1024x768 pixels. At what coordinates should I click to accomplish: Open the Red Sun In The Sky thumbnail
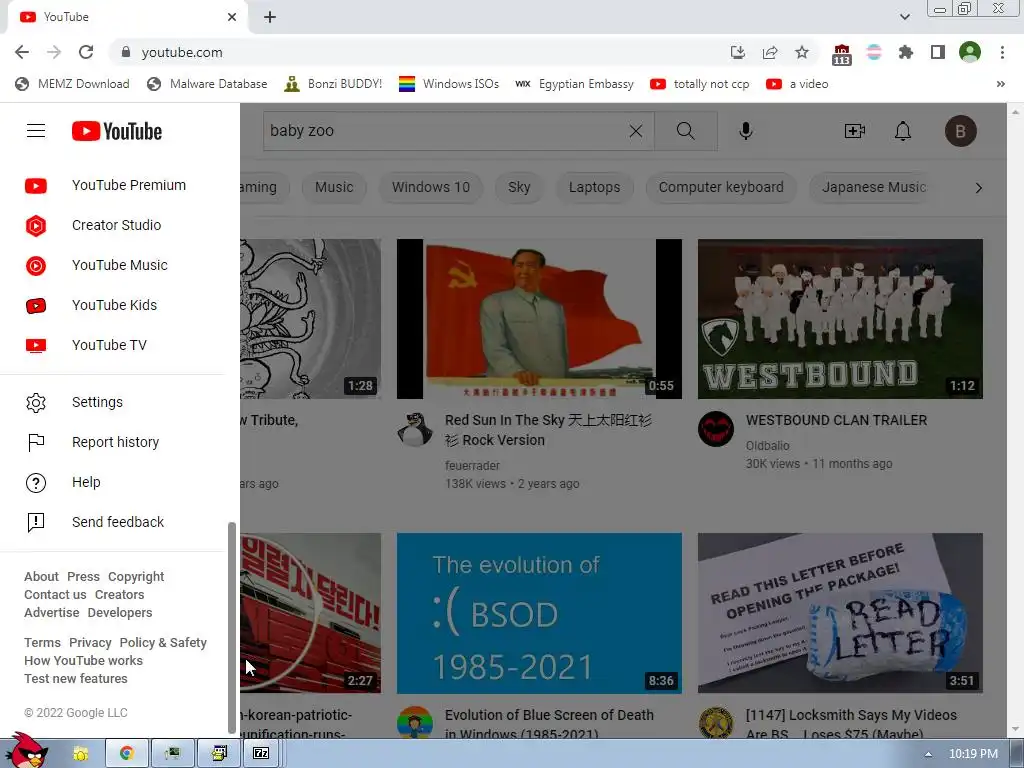point(539,319)
